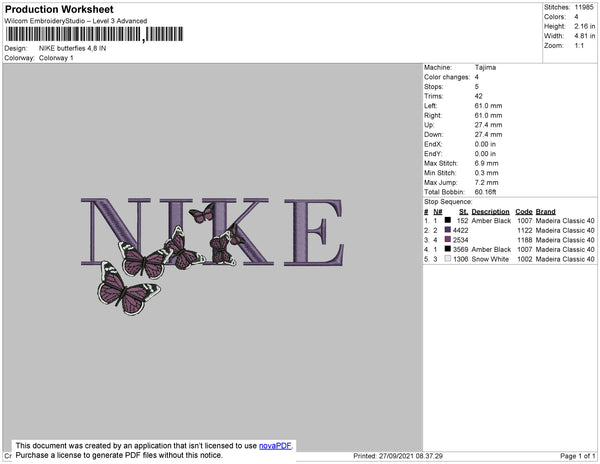Select the dark purple swatch beside 4422
This screenshot has height=464, width=600.
[x=448, y=230]
